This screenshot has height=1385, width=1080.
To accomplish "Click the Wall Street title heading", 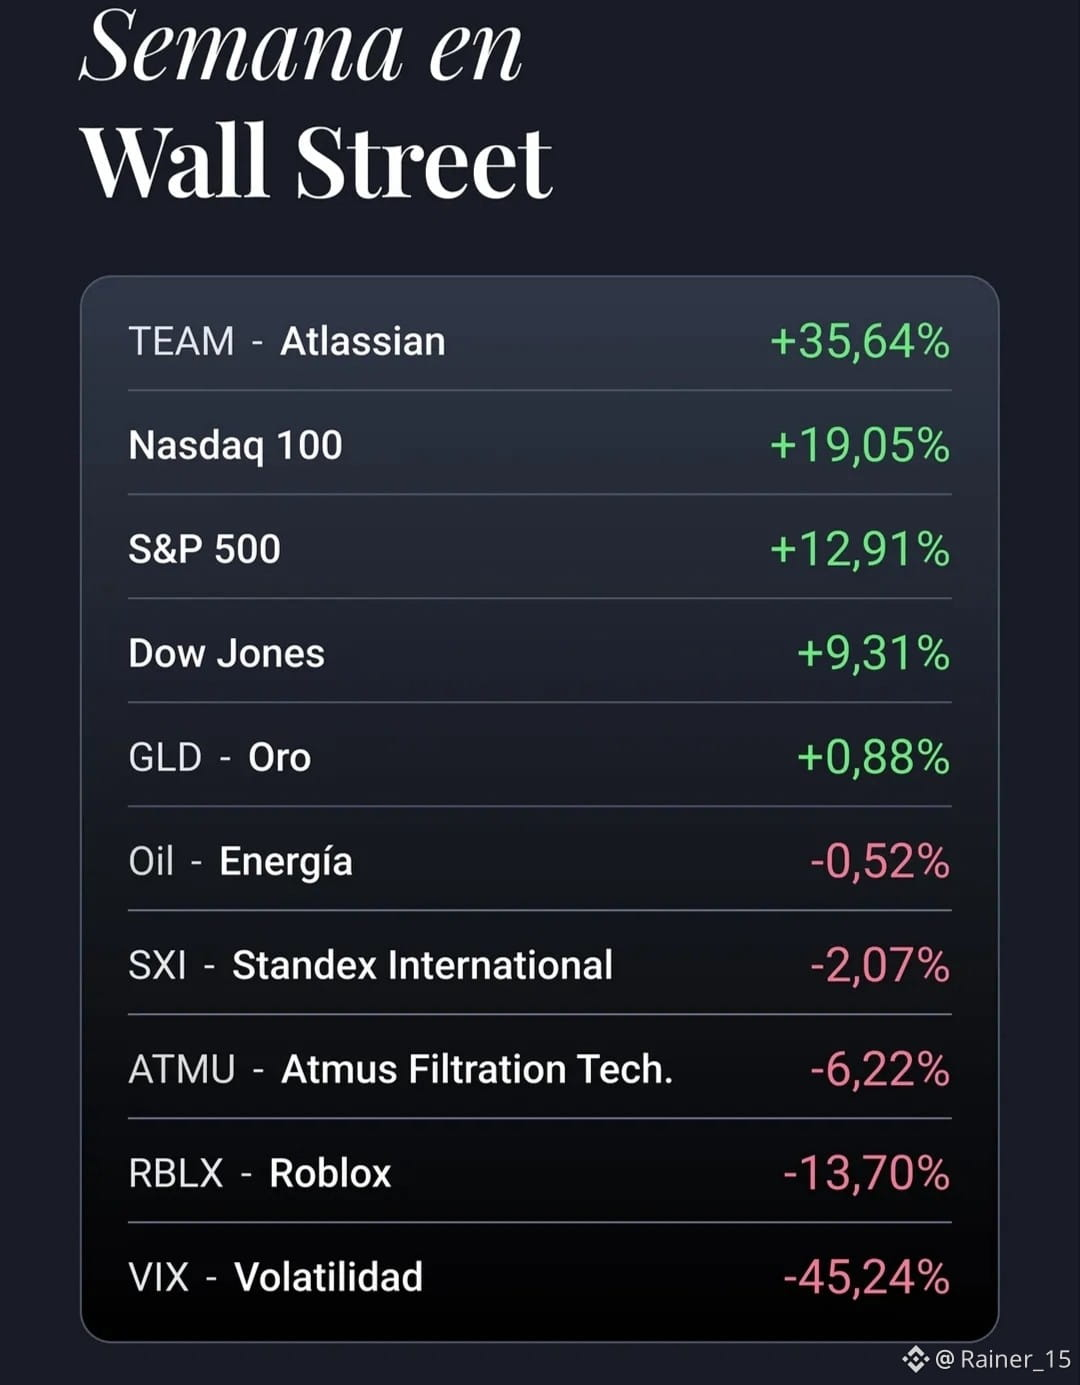I will (316, 162).
